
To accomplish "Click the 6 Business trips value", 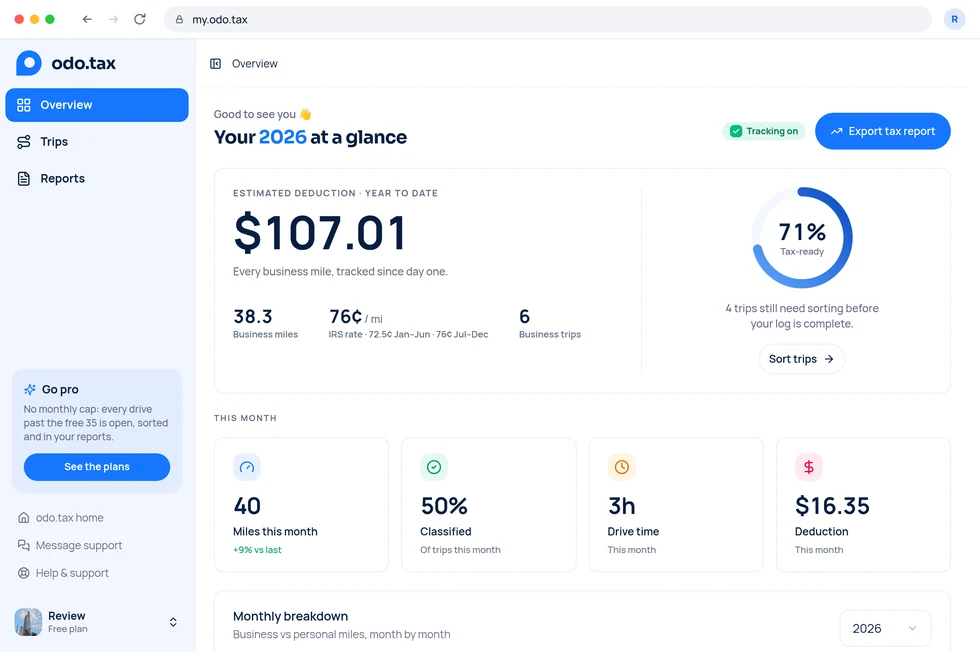I will point(524,316).
